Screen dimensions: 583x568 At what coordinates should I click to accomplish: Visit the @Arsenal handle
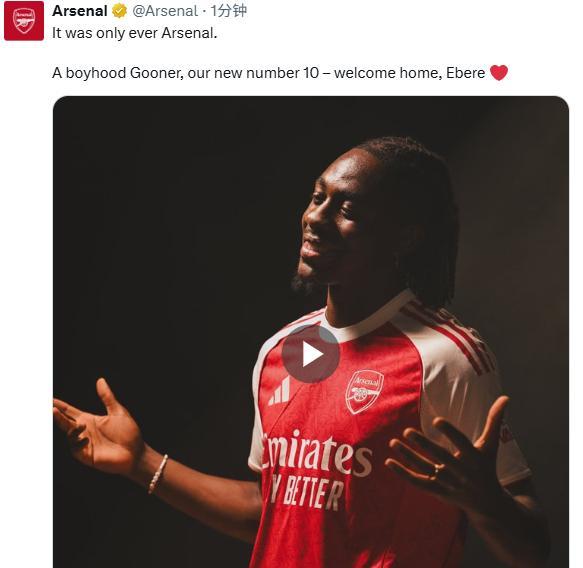(165, 11)
